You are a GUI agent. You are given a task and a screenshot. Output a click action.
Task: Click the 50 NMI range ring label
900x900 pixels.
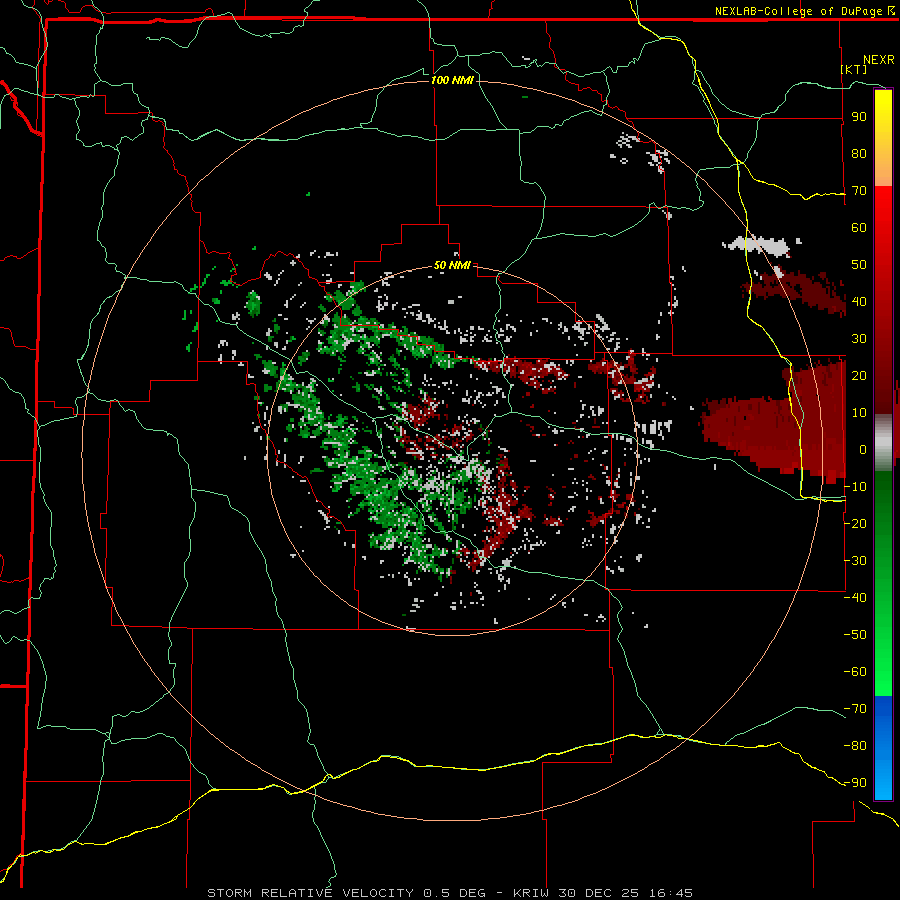tap(452, 265)
